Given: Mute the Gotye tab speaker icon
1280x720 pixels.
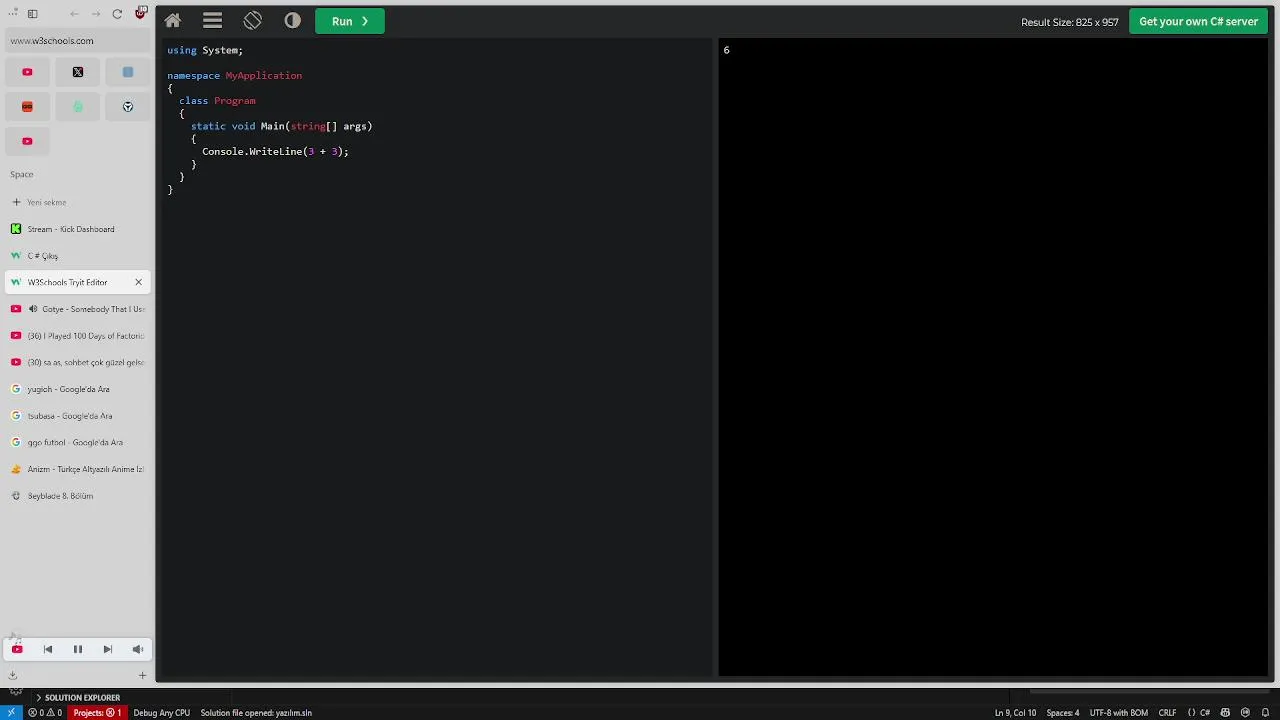Looking at the screenshot, I should (32, 309).
